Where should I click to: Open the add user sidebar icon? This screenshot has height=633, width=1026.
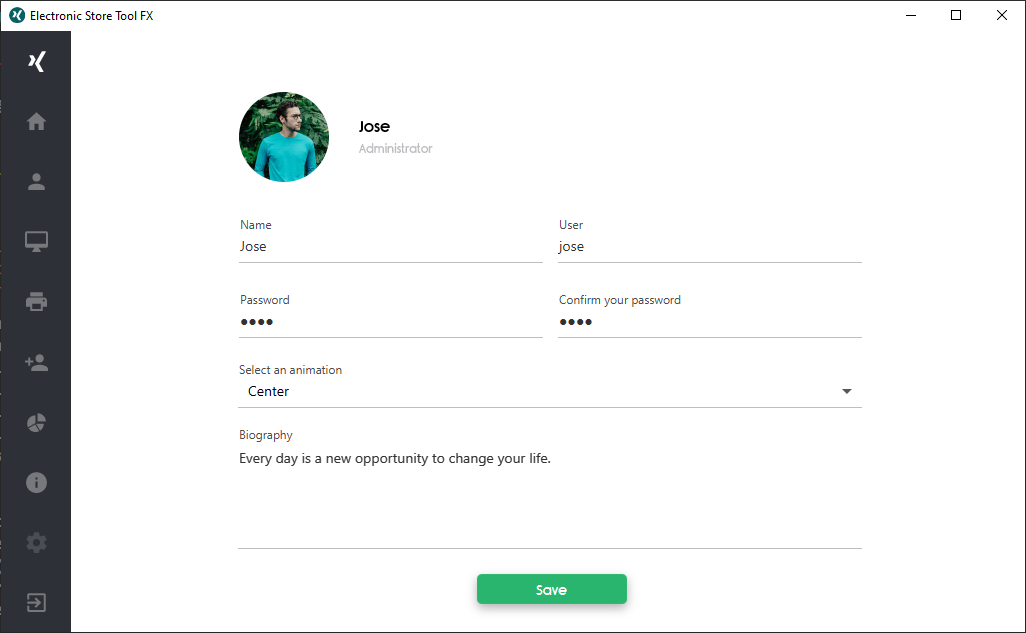pos(36,362)
